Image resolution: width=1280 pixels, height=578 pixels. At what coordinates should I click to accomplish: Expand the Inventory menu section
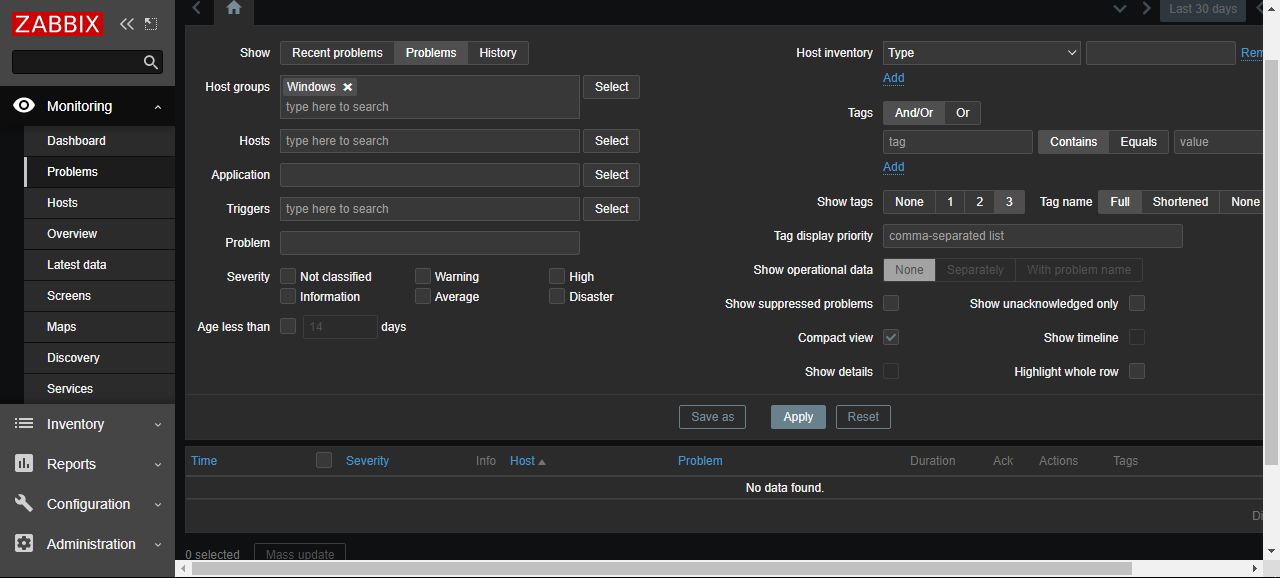coord(87,424)
